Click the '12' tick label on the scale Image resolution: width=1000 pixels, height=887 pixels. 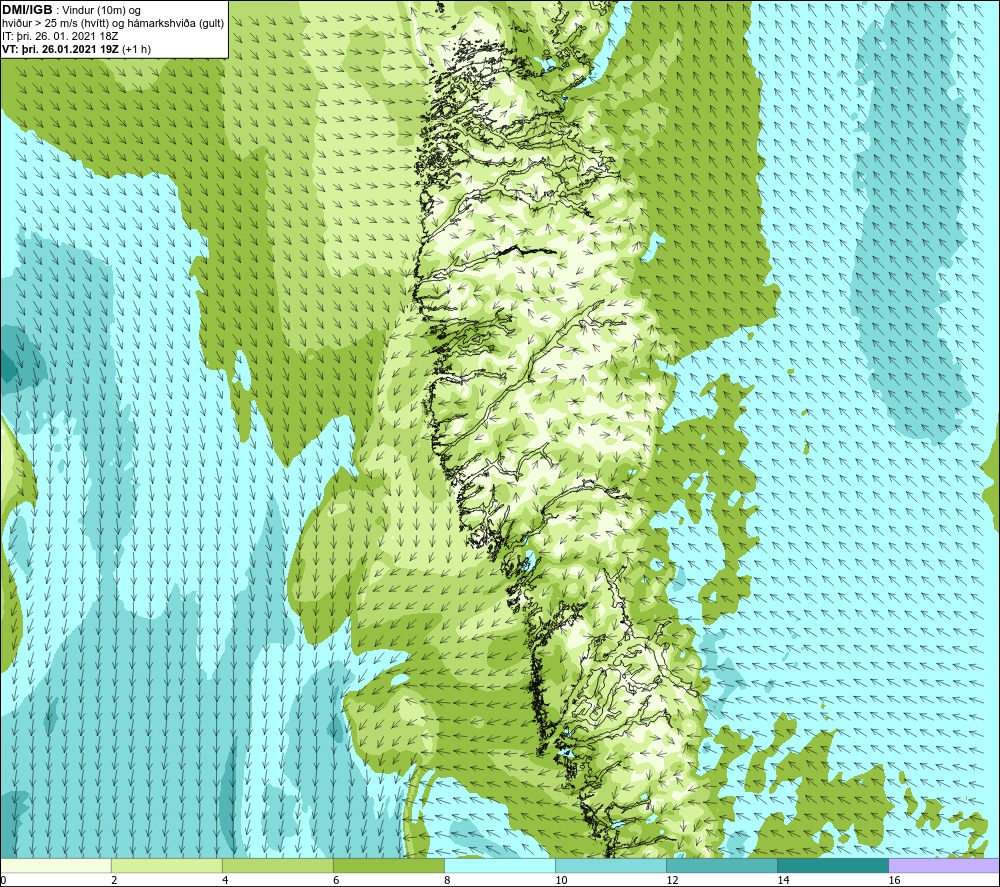click(672, 881)
